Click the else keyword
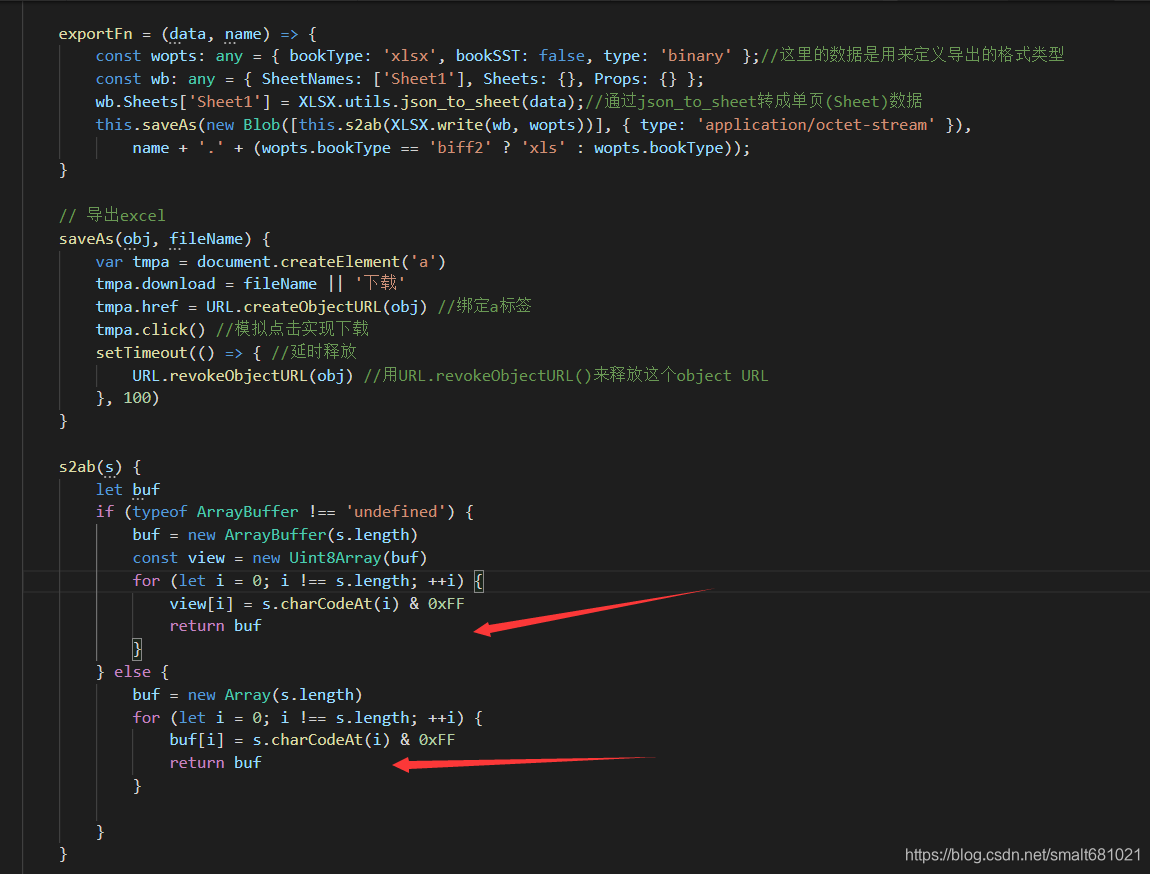 tap(132, 672)
